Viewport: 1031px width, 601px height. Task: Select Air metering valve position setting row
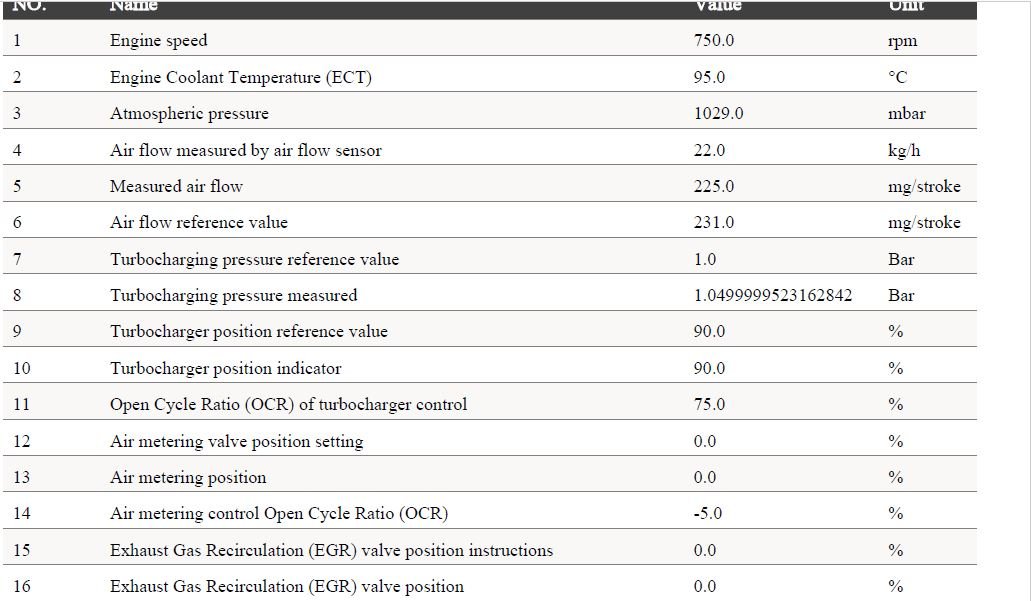click(x=490, y=441)
